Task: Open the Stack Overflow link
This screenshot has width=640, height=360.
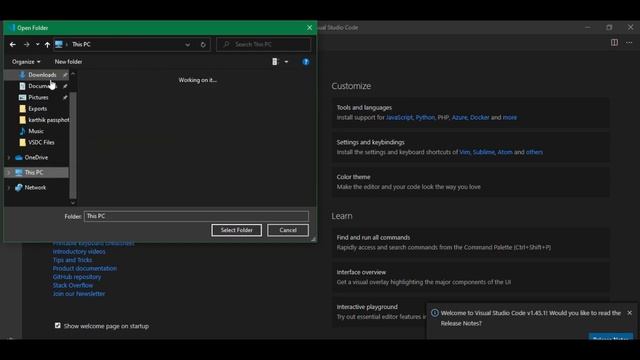Action: [73, 285]
